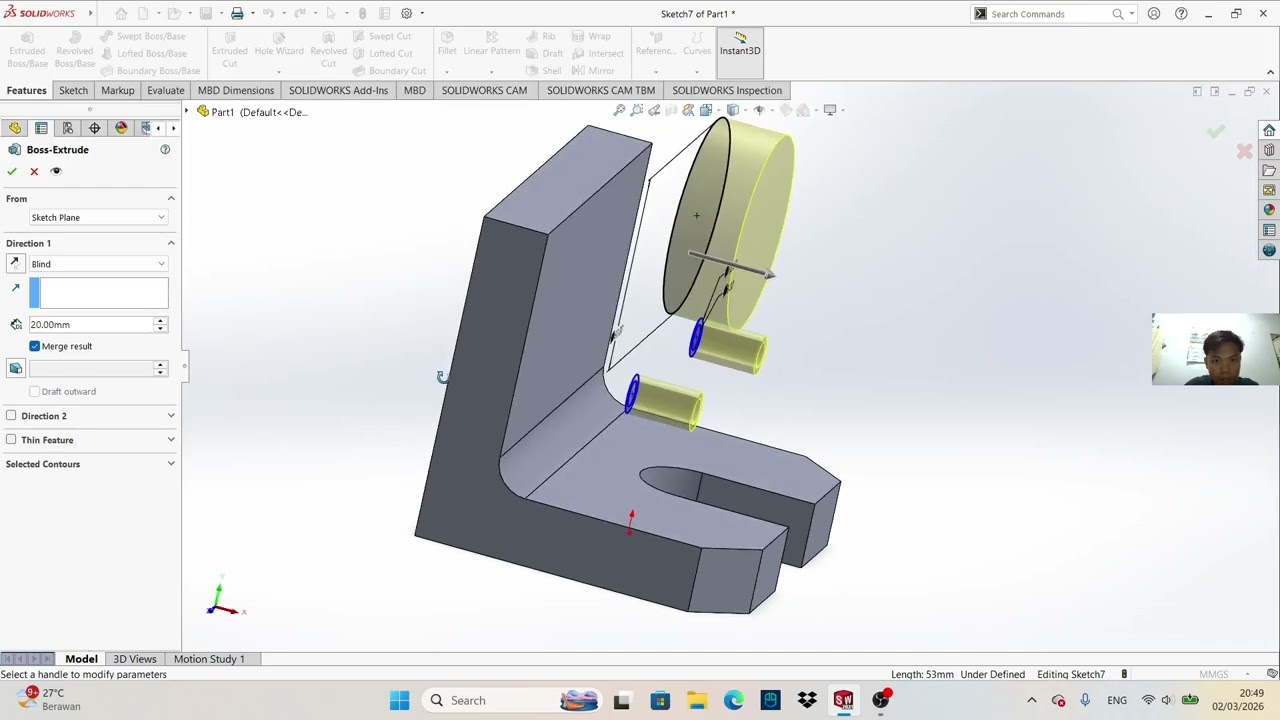
Task: Switch to the Markup tab
Action: click(x=117, y=90)
